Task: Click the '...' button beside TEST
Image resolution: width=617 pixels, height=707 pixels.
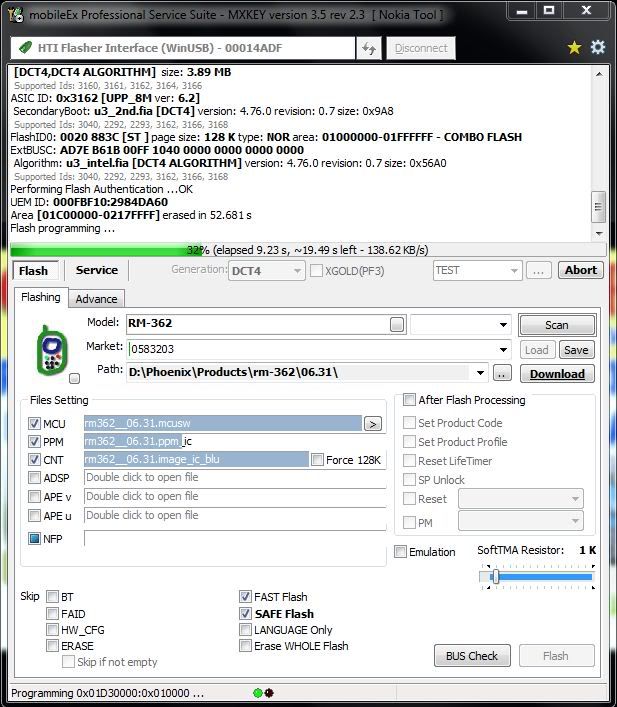Action: (539, 271)
